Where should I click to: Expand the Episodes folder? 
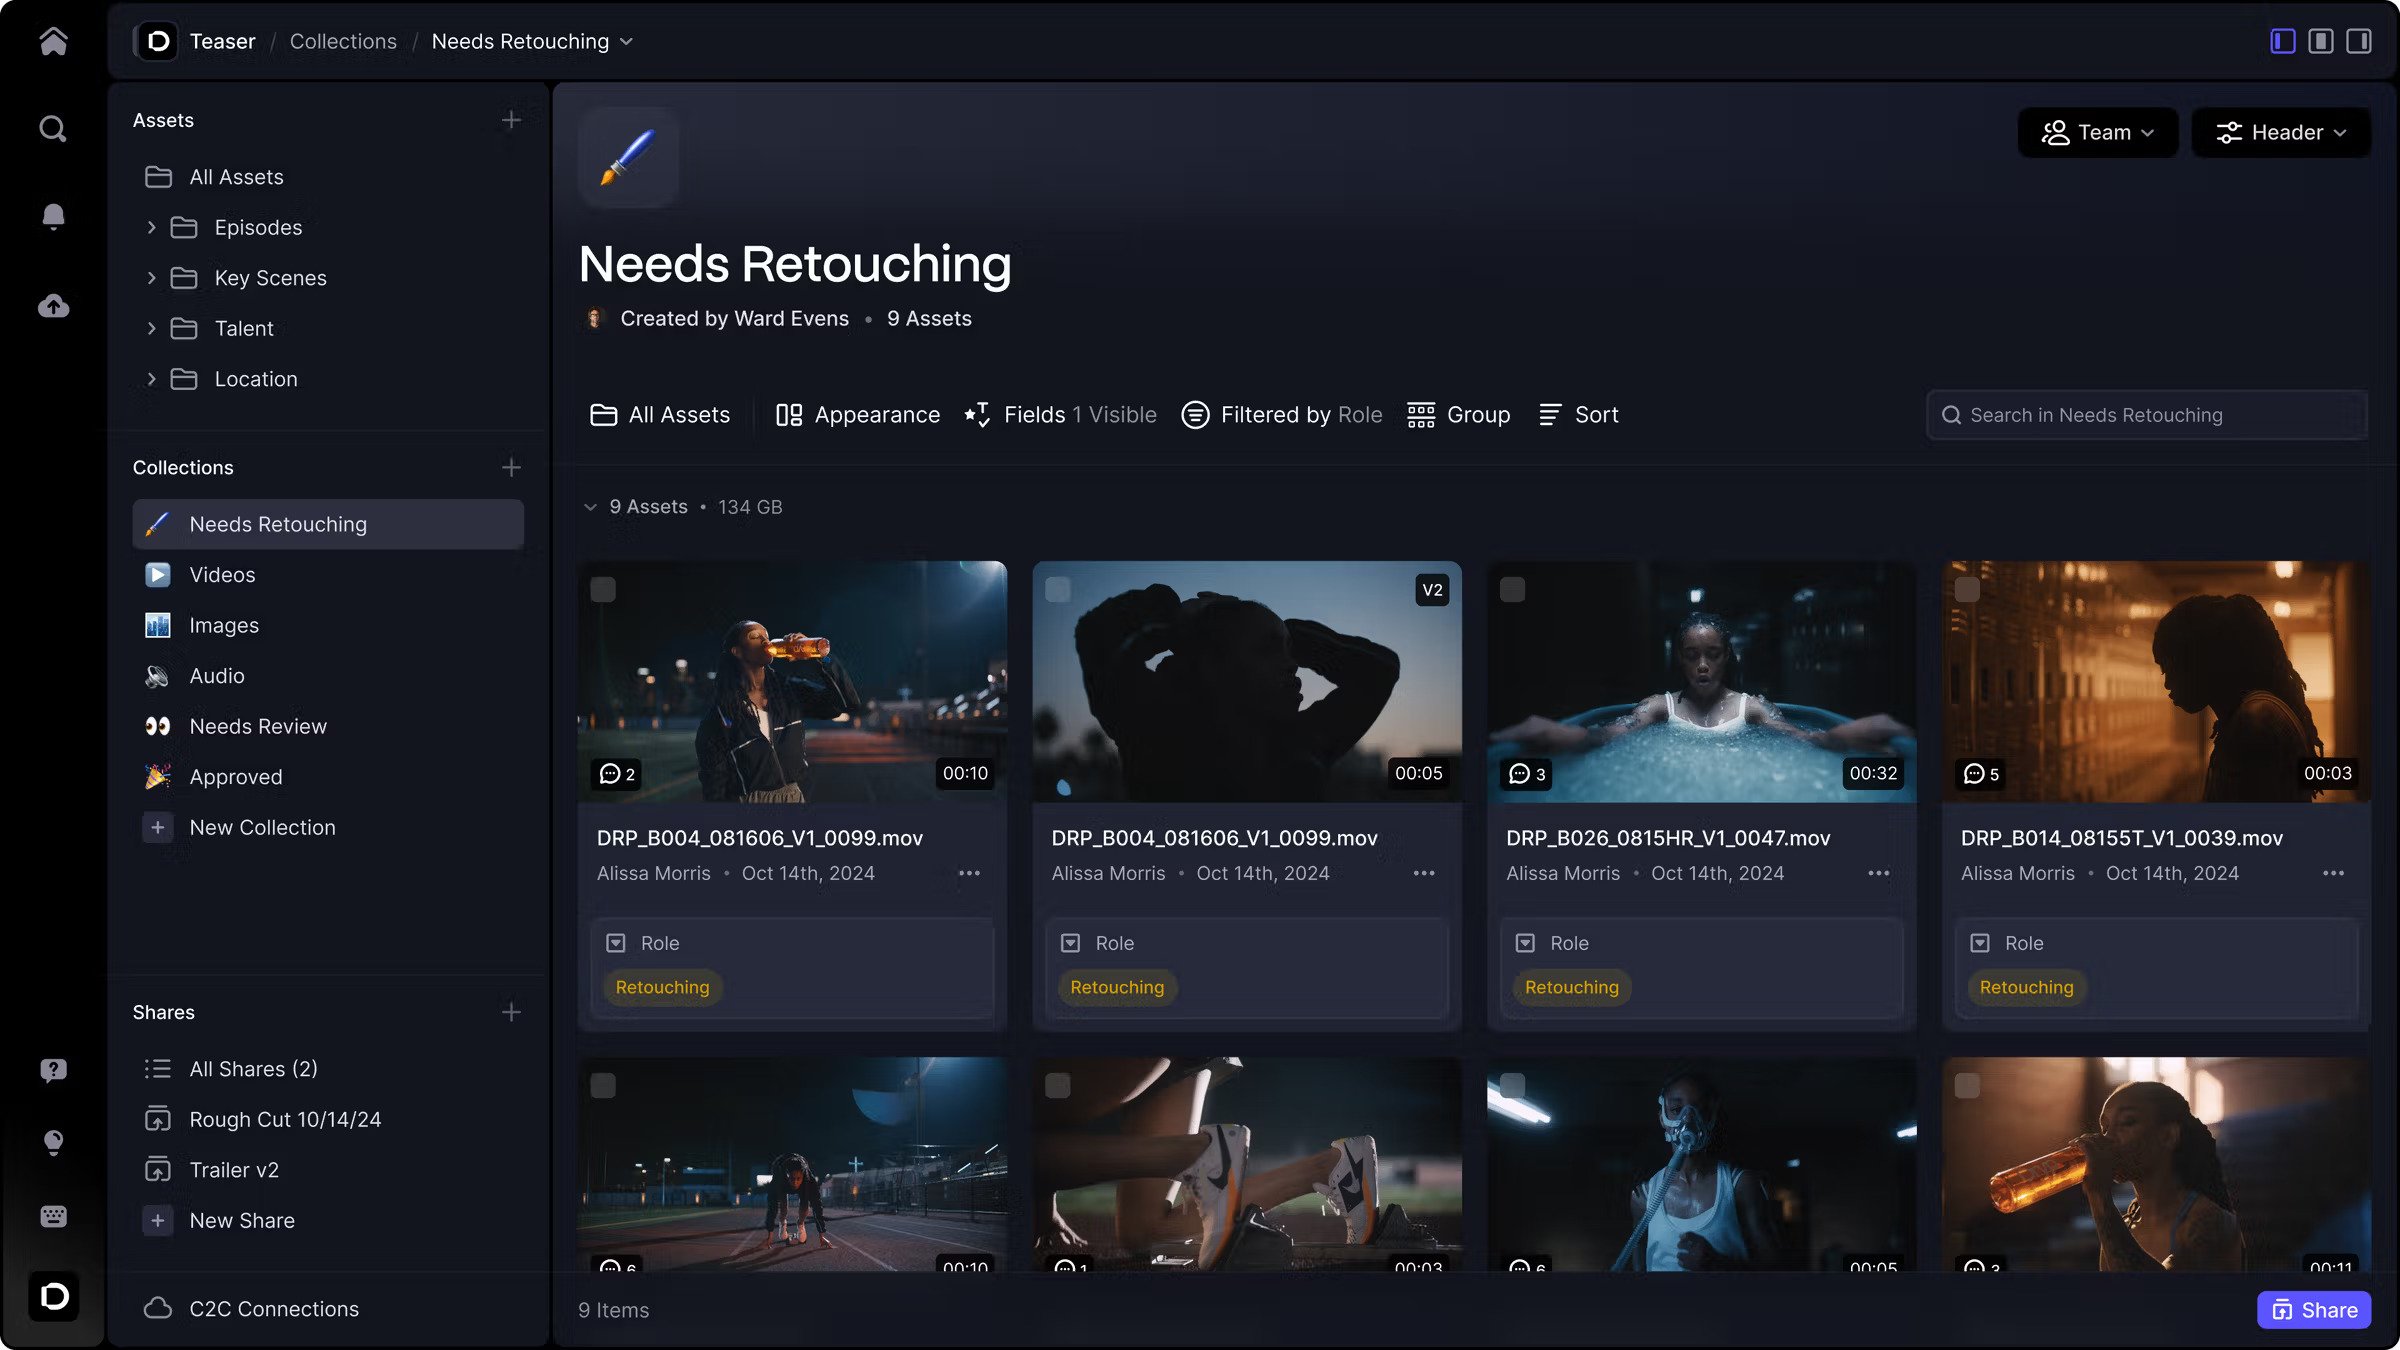tap(151, 228)
